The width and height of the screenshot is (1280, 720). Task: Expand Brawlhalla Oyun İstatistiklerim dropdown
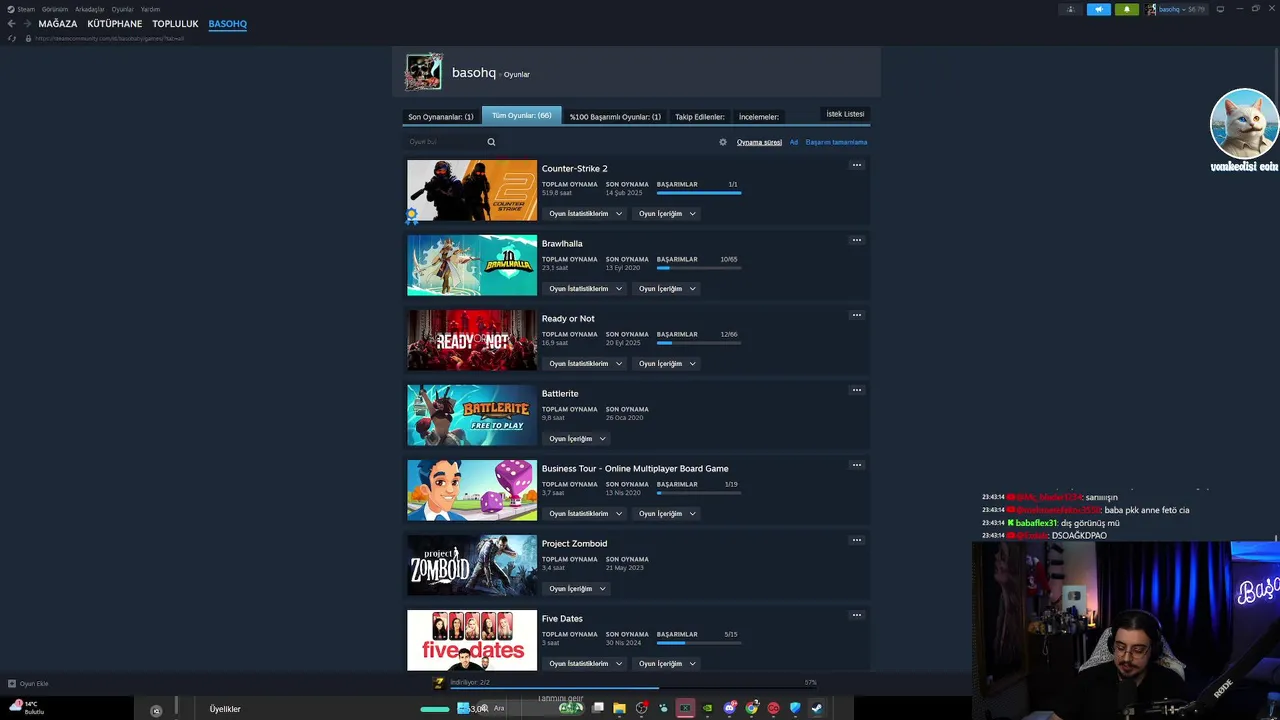point(586,289)
